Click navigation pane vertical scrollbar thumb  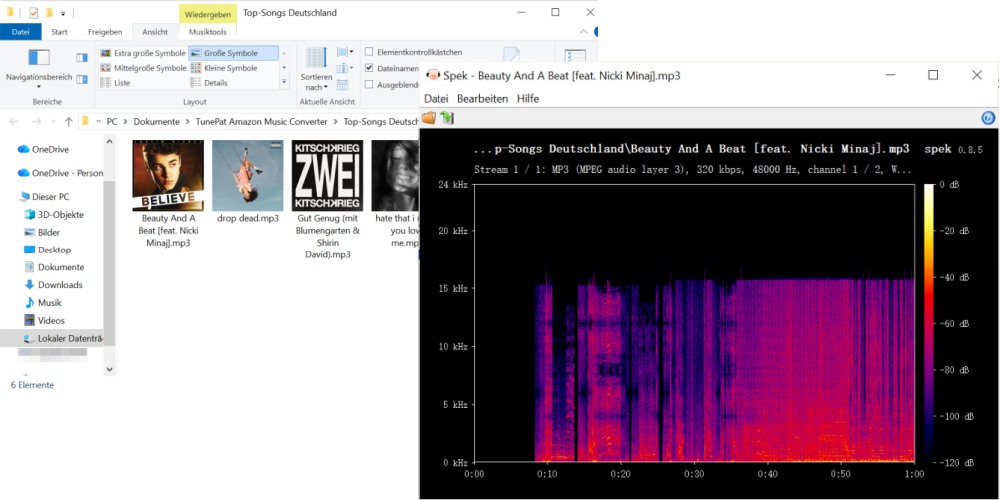click(x=109, y=263)
